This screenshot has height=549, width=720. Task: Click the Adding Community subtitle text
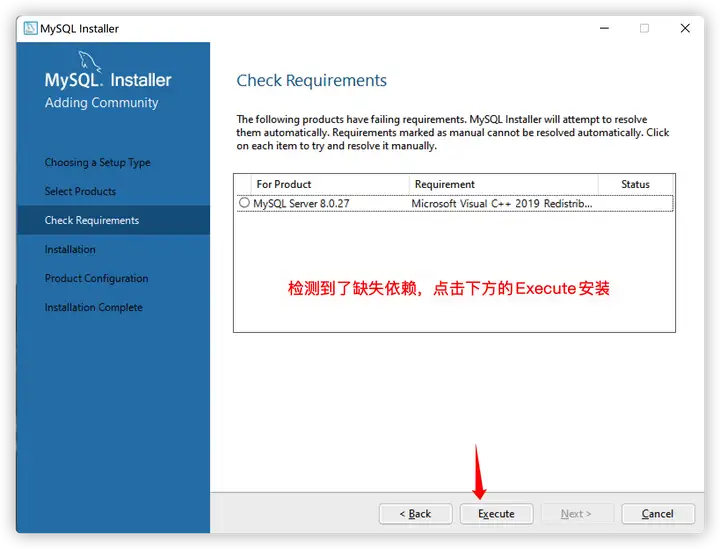click(101, 102)
